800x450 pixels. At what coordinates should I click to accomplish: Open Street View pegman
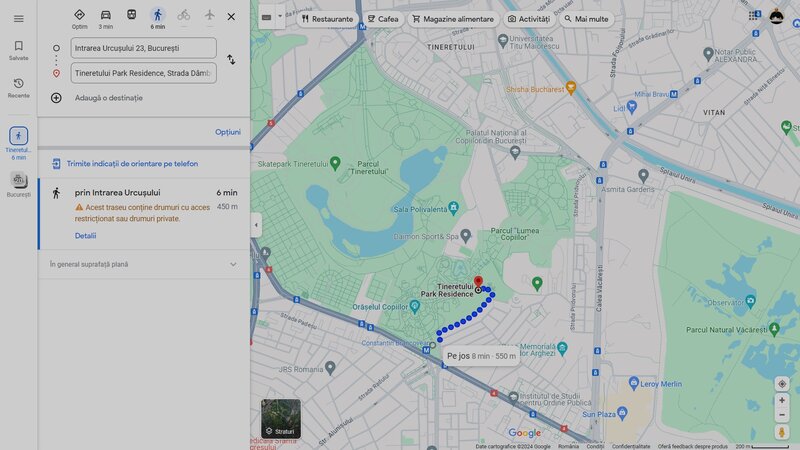pyautogui.click(x=782, y=432)
